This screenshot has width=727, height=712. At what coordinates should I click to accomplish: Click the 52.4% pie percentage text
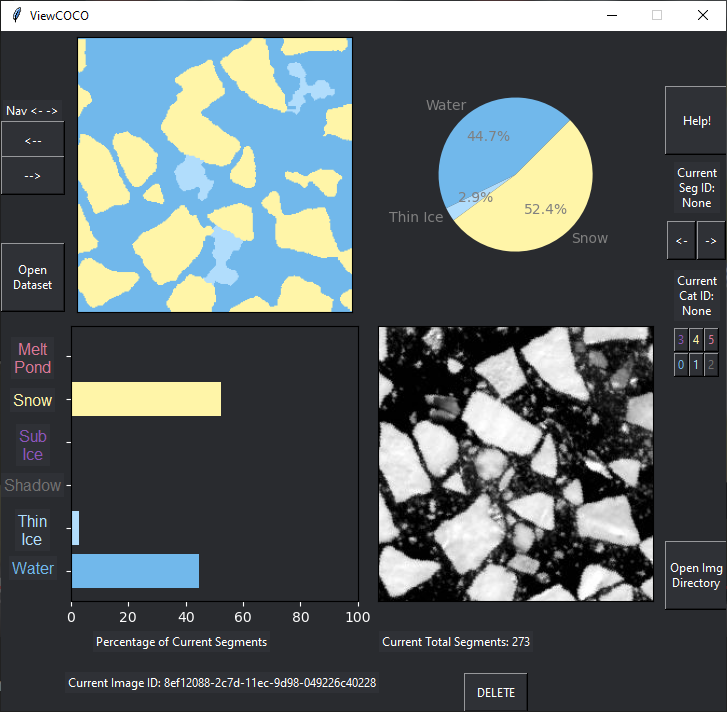pyautogui.click(x=545, y=209)
